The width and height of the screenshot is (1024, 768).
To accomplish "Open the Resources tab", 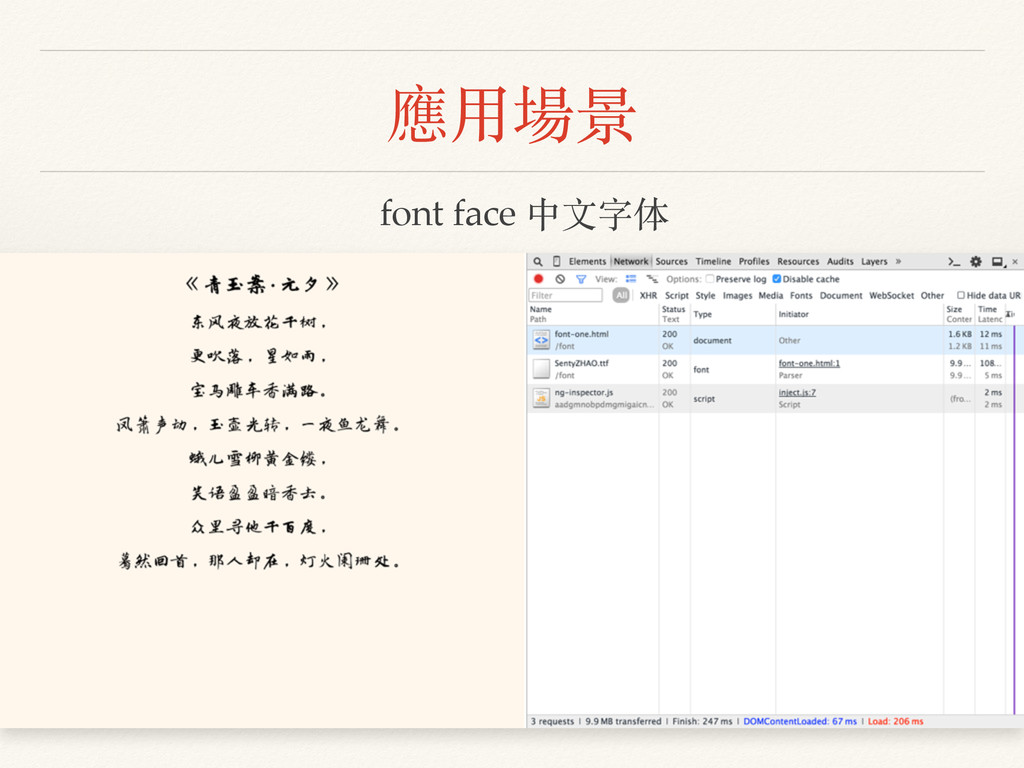I will coord(798,261).
